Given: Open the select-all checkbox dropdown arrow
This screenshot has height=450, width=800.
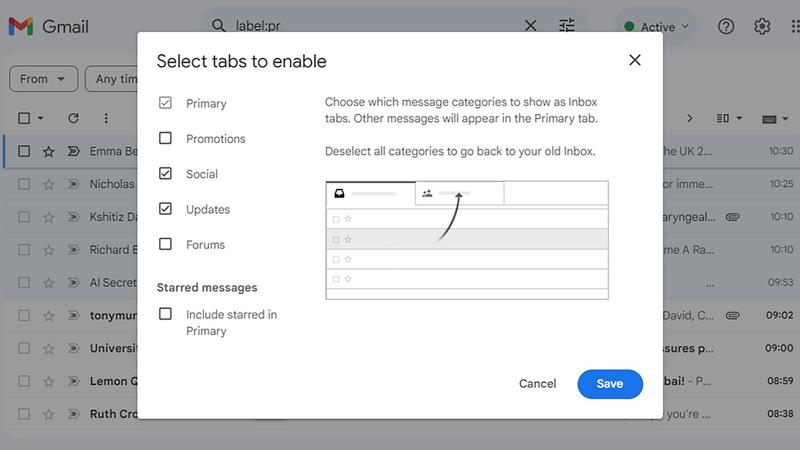Looking at the screenshot, I should (41, 118).
